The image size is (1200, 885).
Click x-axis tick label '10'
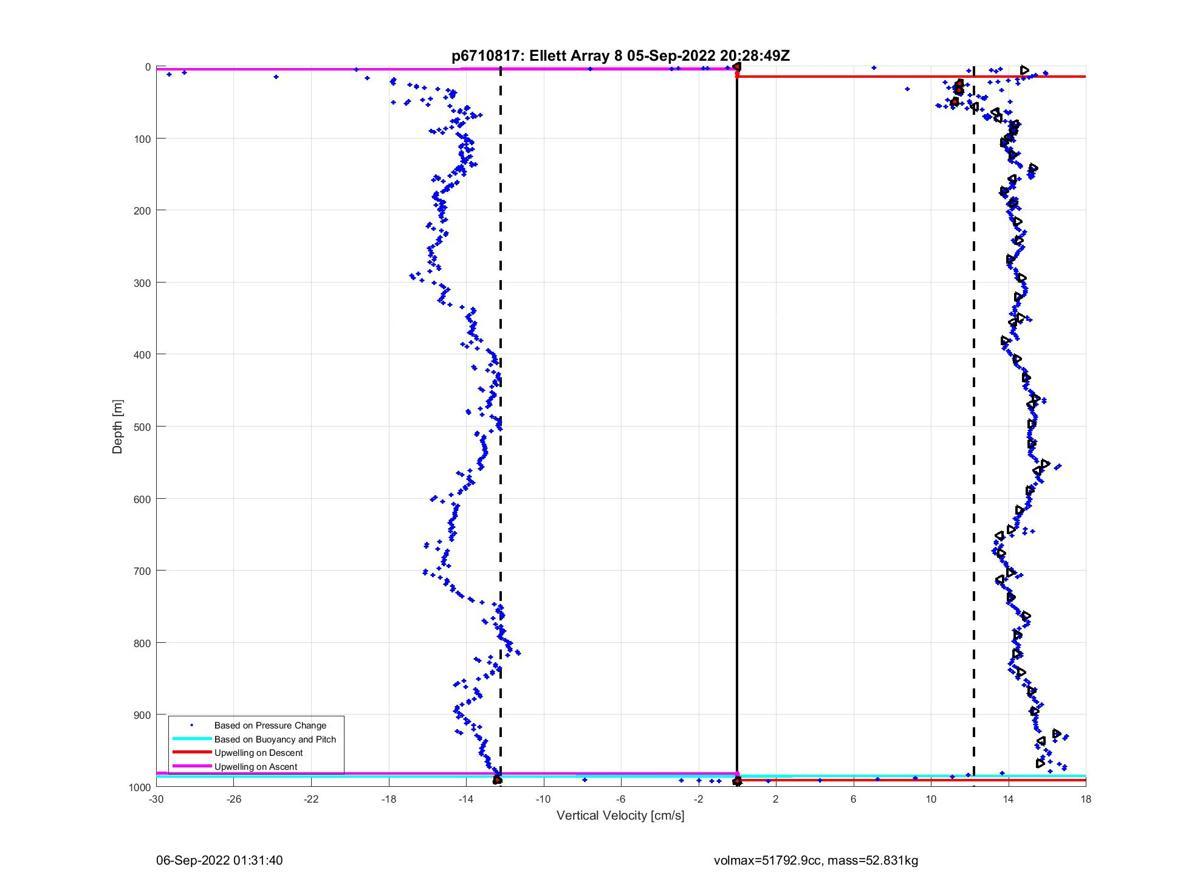tap(931, 799)
